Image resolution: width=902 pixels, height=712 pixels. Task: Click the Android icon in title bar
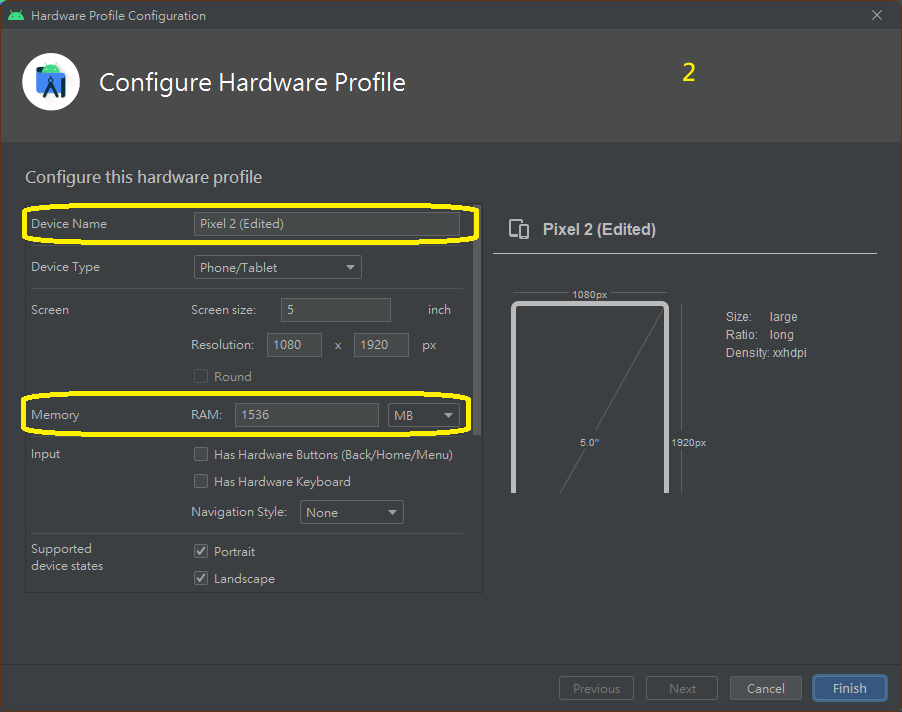[x=16, y=15]
